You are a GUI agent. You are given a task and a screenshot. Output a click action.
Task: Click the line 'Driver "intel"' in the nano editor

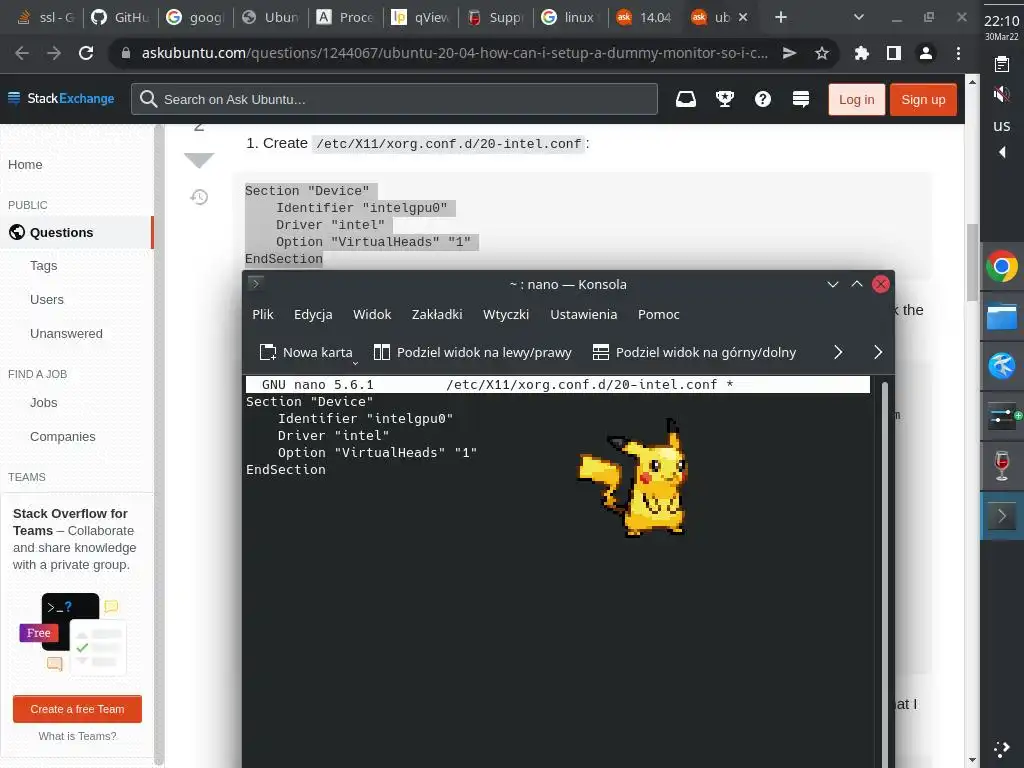coord(333,436)
